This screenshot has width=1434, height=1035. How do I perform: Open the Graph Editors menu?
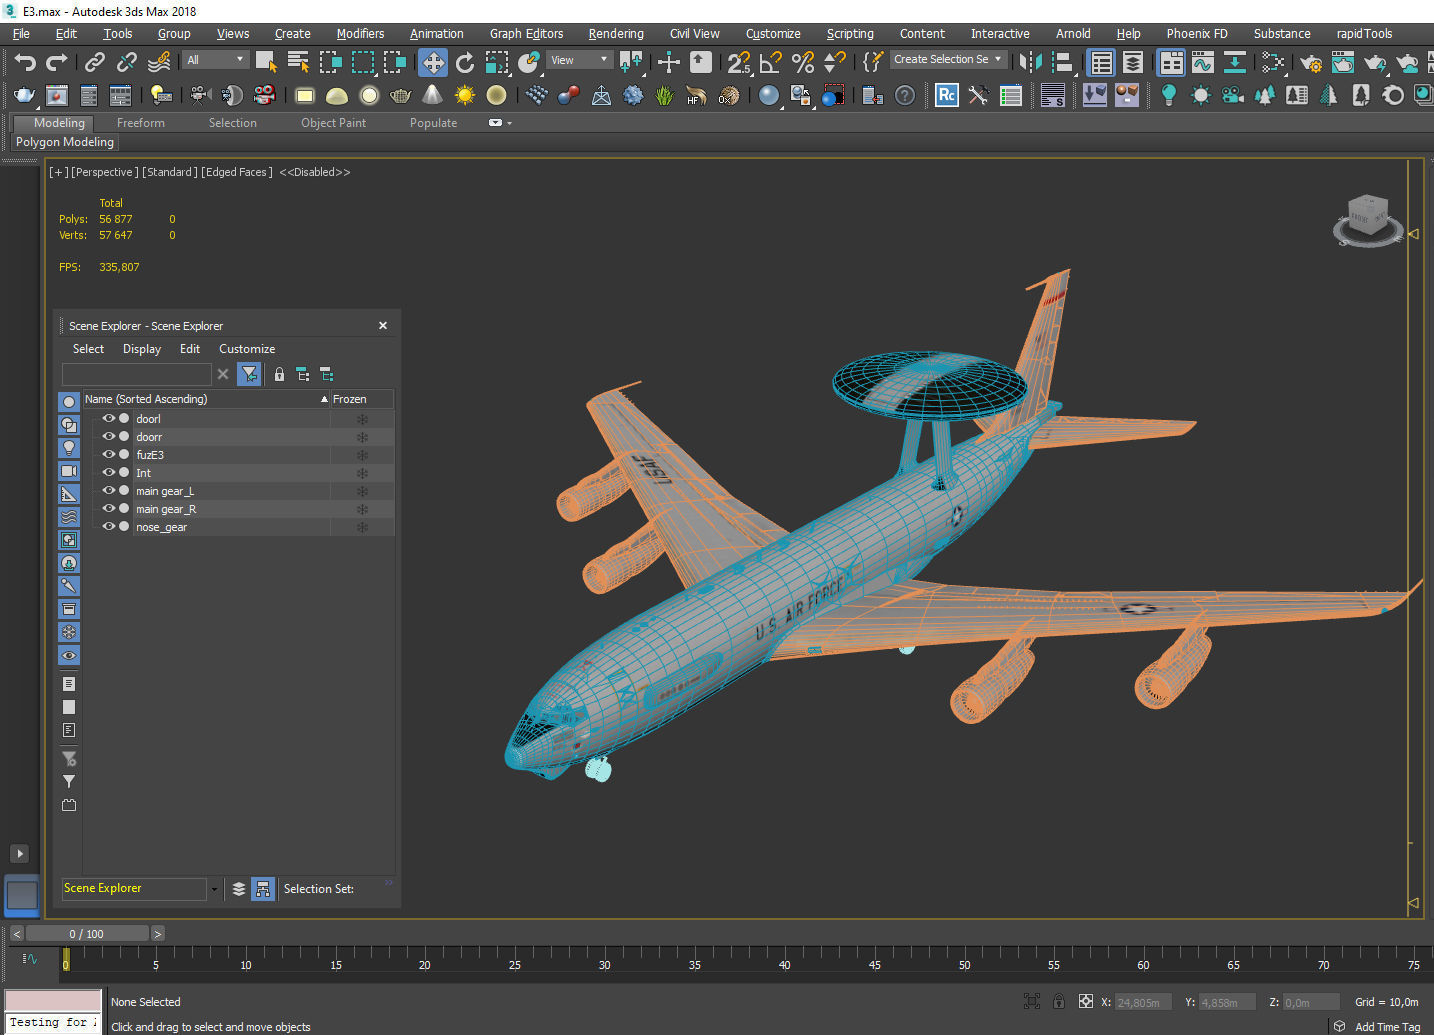(x=526, y=33)
